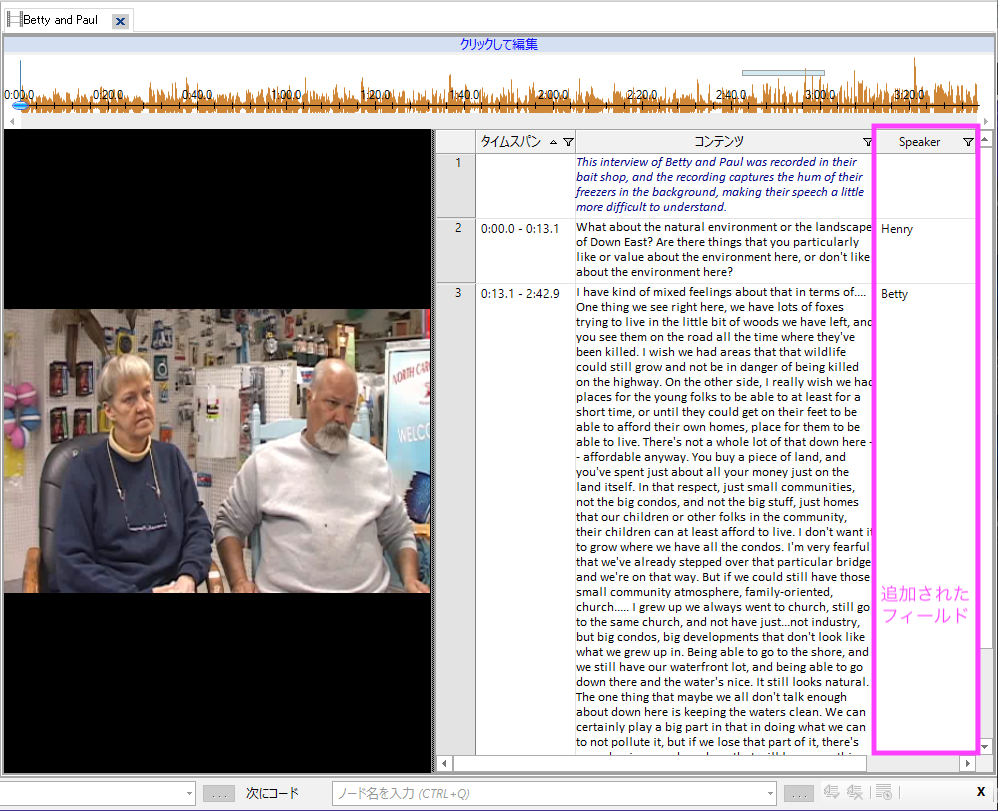This screenshot has height=811, width=998.
Task: Click the クリックして編集 link
Action: (498, 44)
